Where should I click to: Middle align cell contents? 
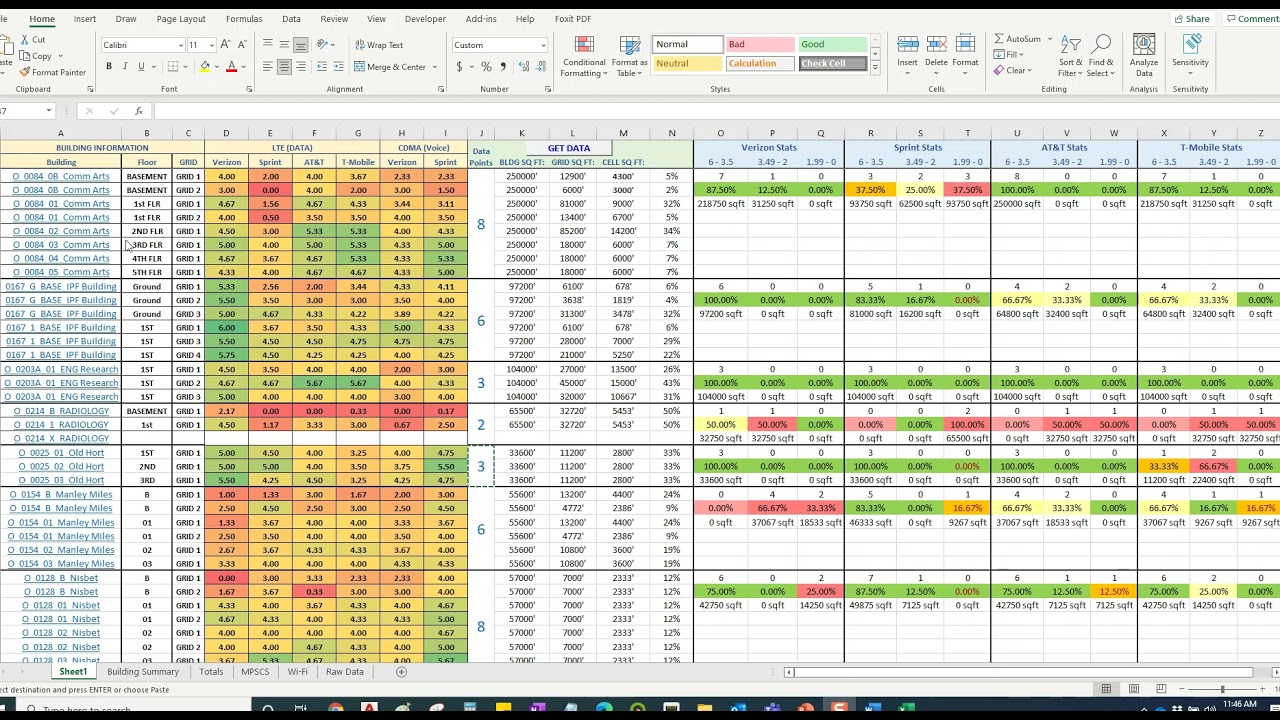[x=284, y=45]
